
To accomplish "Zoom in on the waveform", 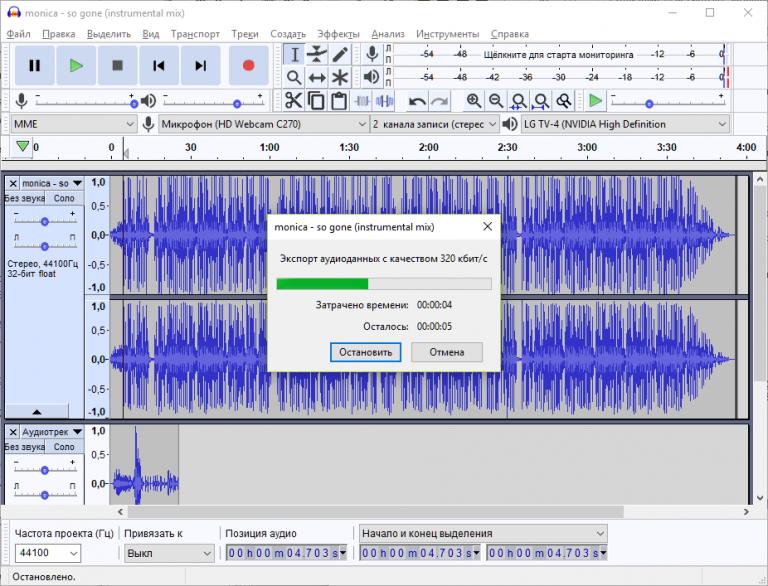I will click(474, 101).
